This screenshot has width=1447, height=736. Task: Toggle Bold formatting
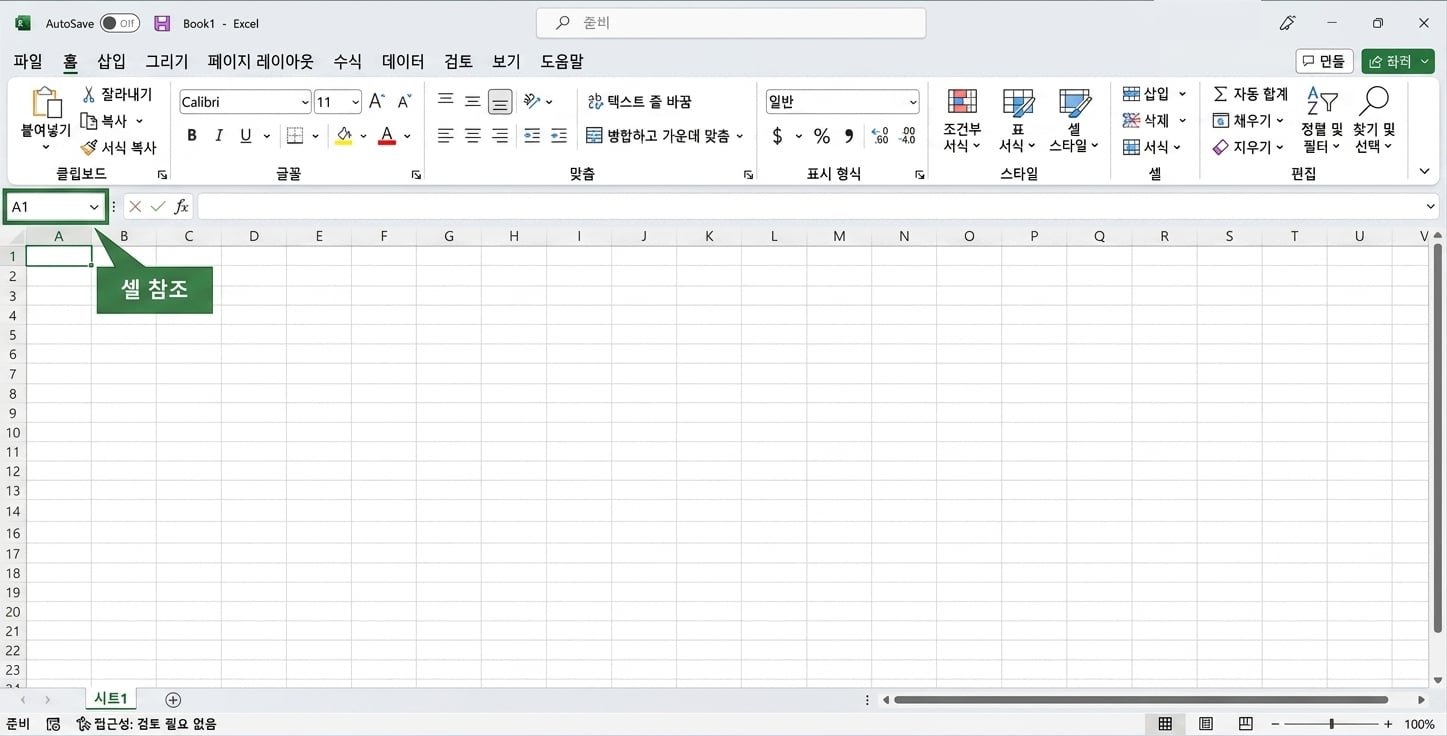pos(192,135)
